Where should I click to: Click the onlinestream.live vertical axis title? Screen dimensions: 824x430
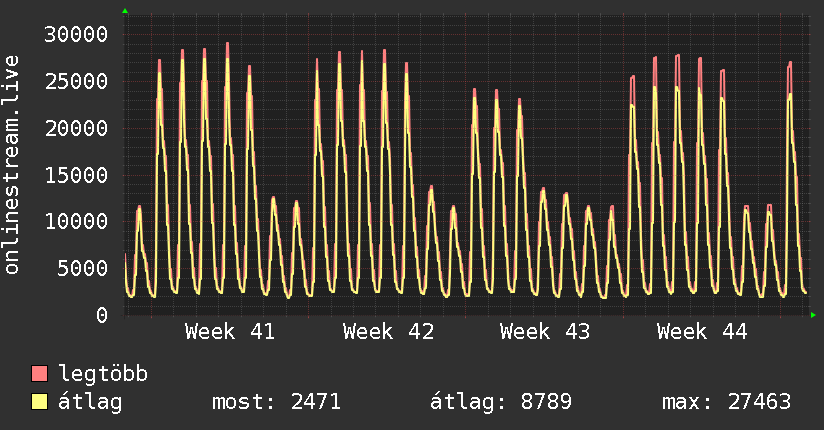(11, 165)
